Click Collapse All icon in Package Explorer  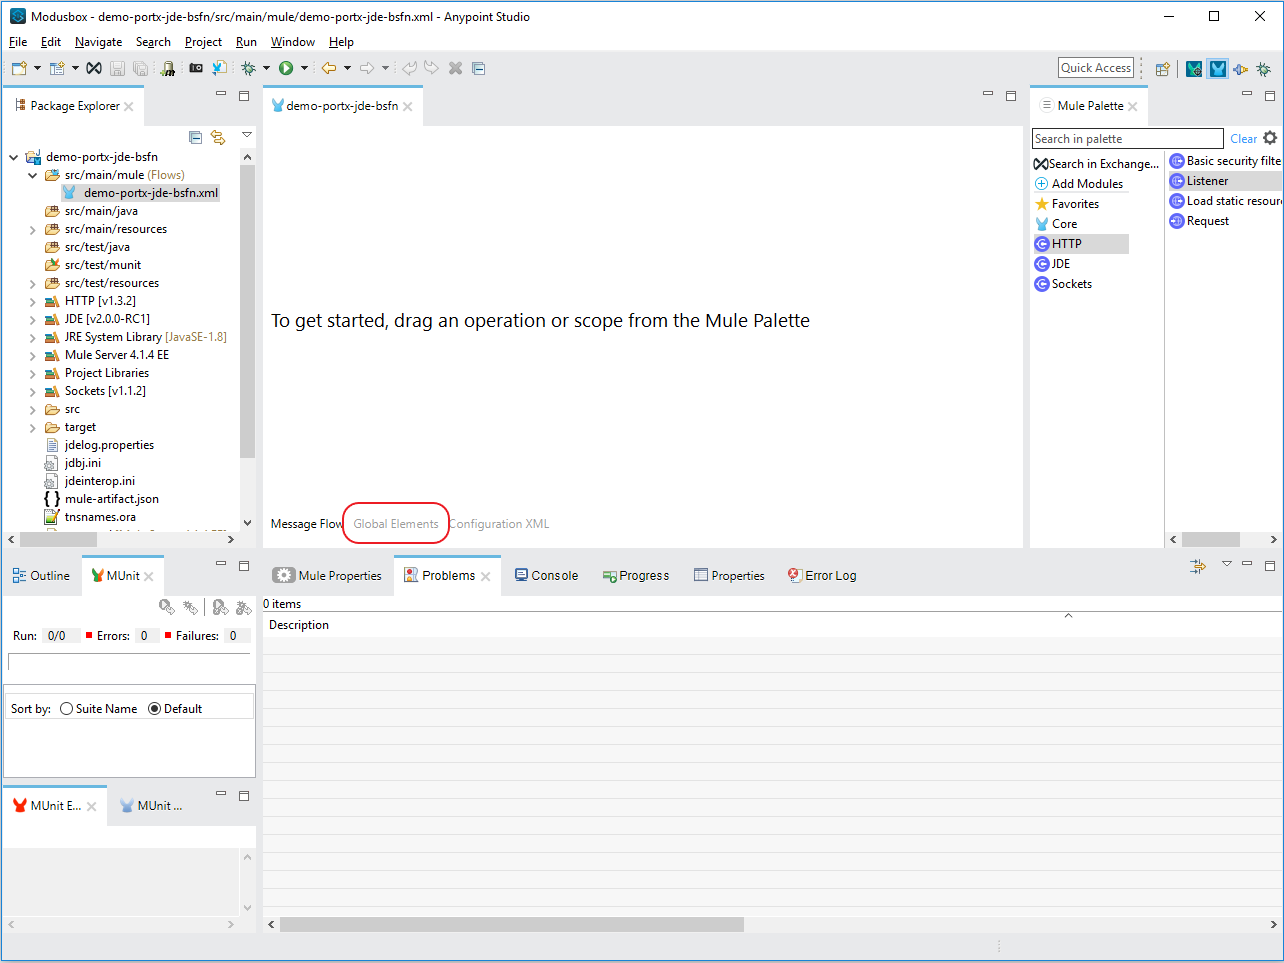click(195, 137)
